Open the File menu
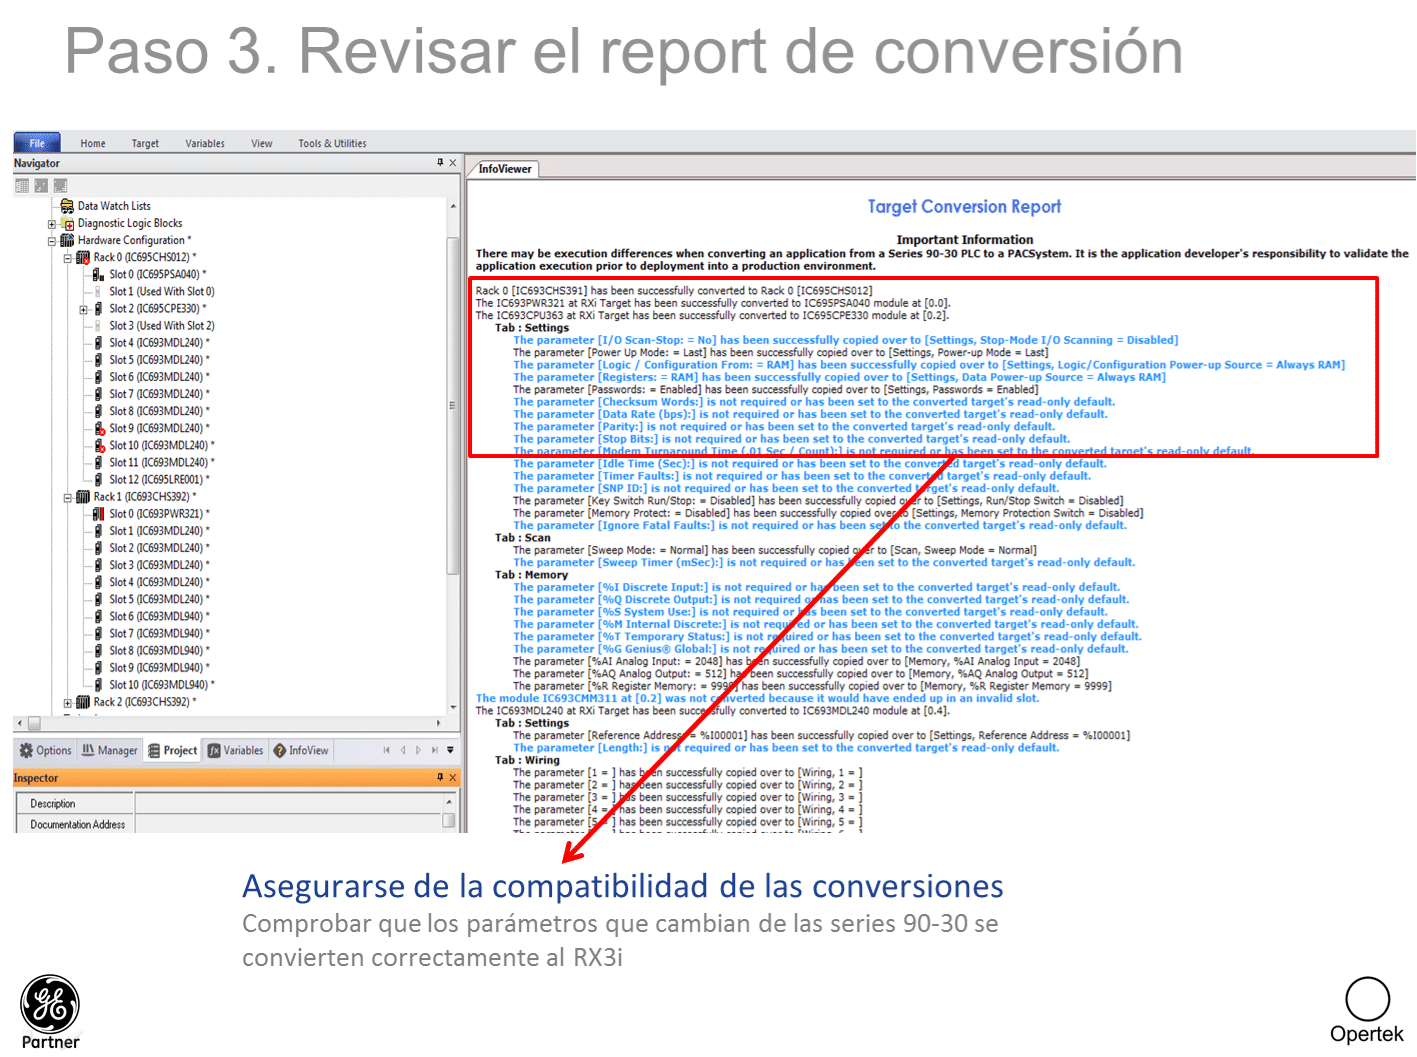 coord(37,143)
